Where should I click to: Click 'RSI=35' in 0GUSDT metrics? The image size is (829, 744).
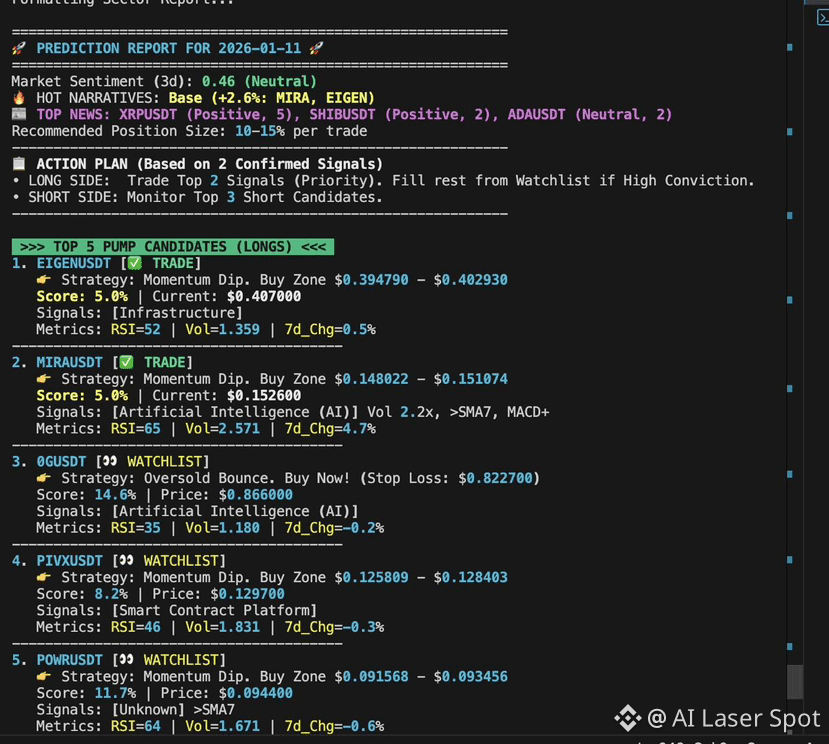click(135, 528)
